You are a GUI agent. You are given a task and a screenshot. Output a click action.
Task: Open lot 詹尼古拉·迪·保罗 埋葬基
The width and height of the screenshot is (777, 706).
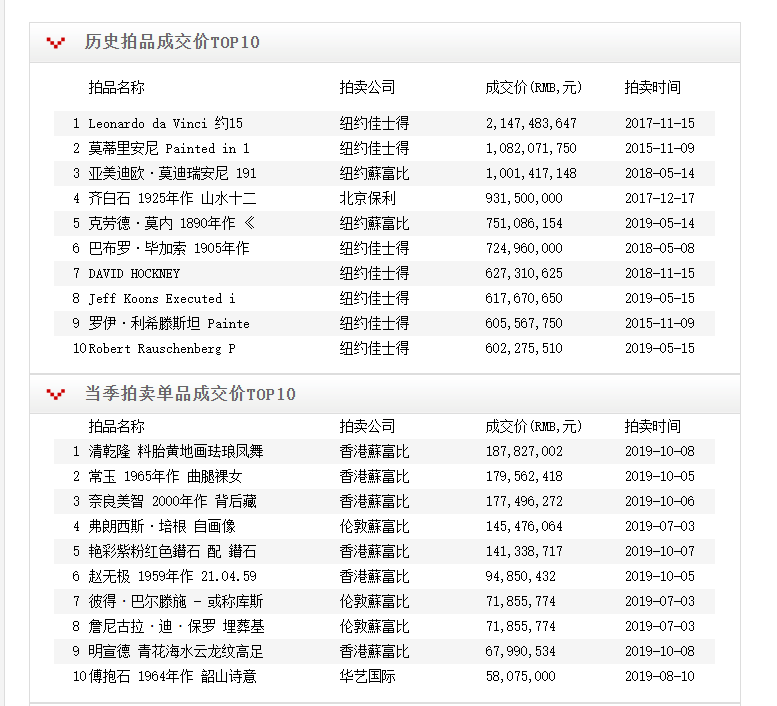click(x=176, y=626)
